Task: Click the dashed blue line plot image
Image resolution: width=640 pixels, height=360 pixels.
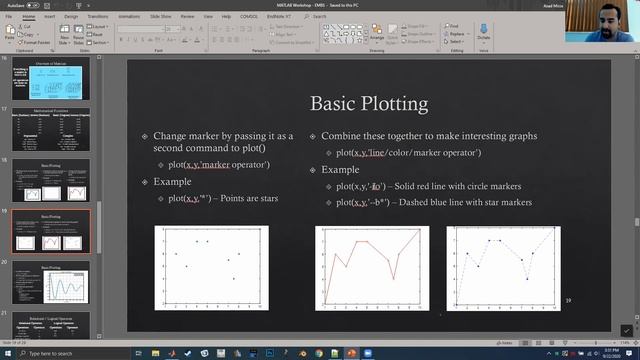Action: (503, 268)
